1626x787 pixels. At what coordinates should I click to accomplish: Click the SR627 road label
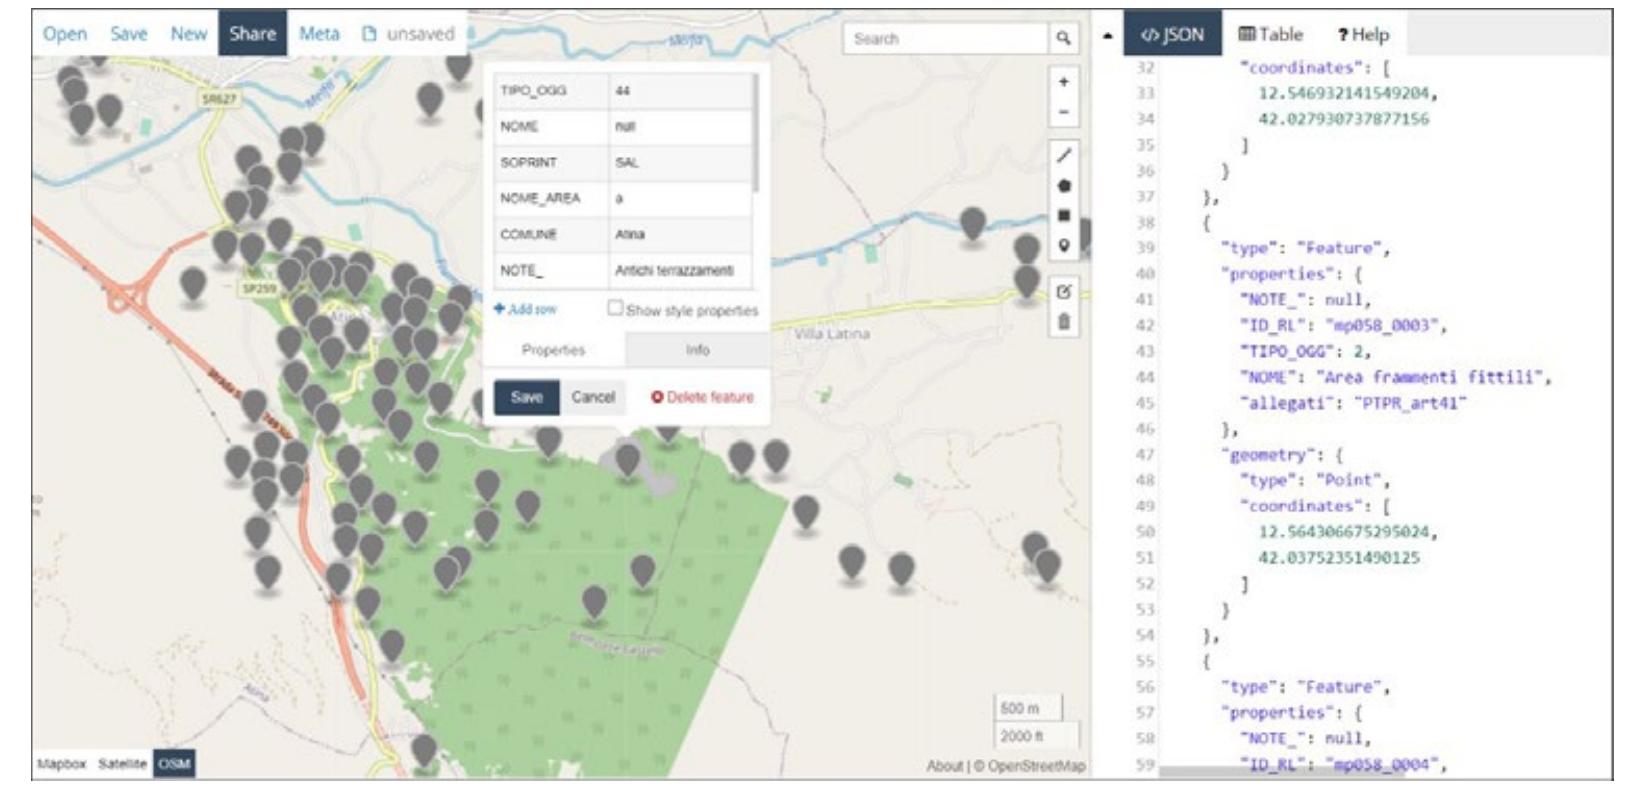pos(219,99)
